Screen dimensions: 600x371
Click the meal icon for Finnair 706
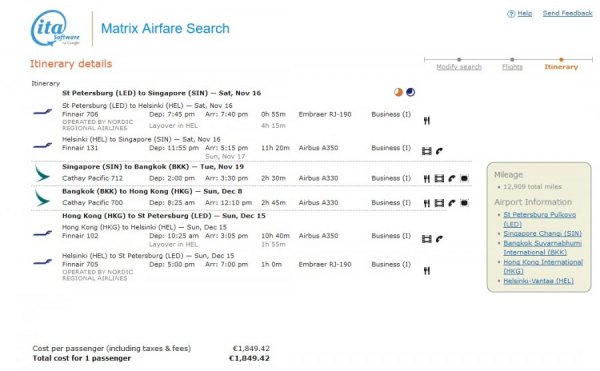(427, 121)
